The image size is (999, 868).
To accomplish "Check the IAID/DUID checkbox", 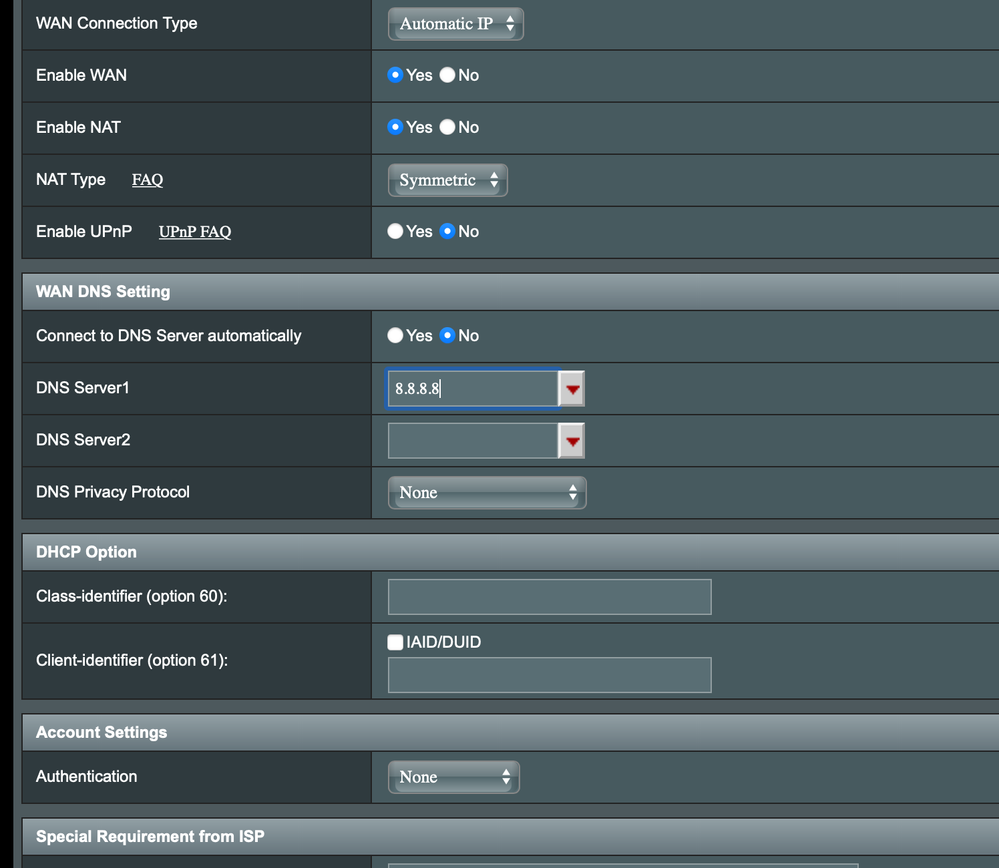I will [395, 642].
